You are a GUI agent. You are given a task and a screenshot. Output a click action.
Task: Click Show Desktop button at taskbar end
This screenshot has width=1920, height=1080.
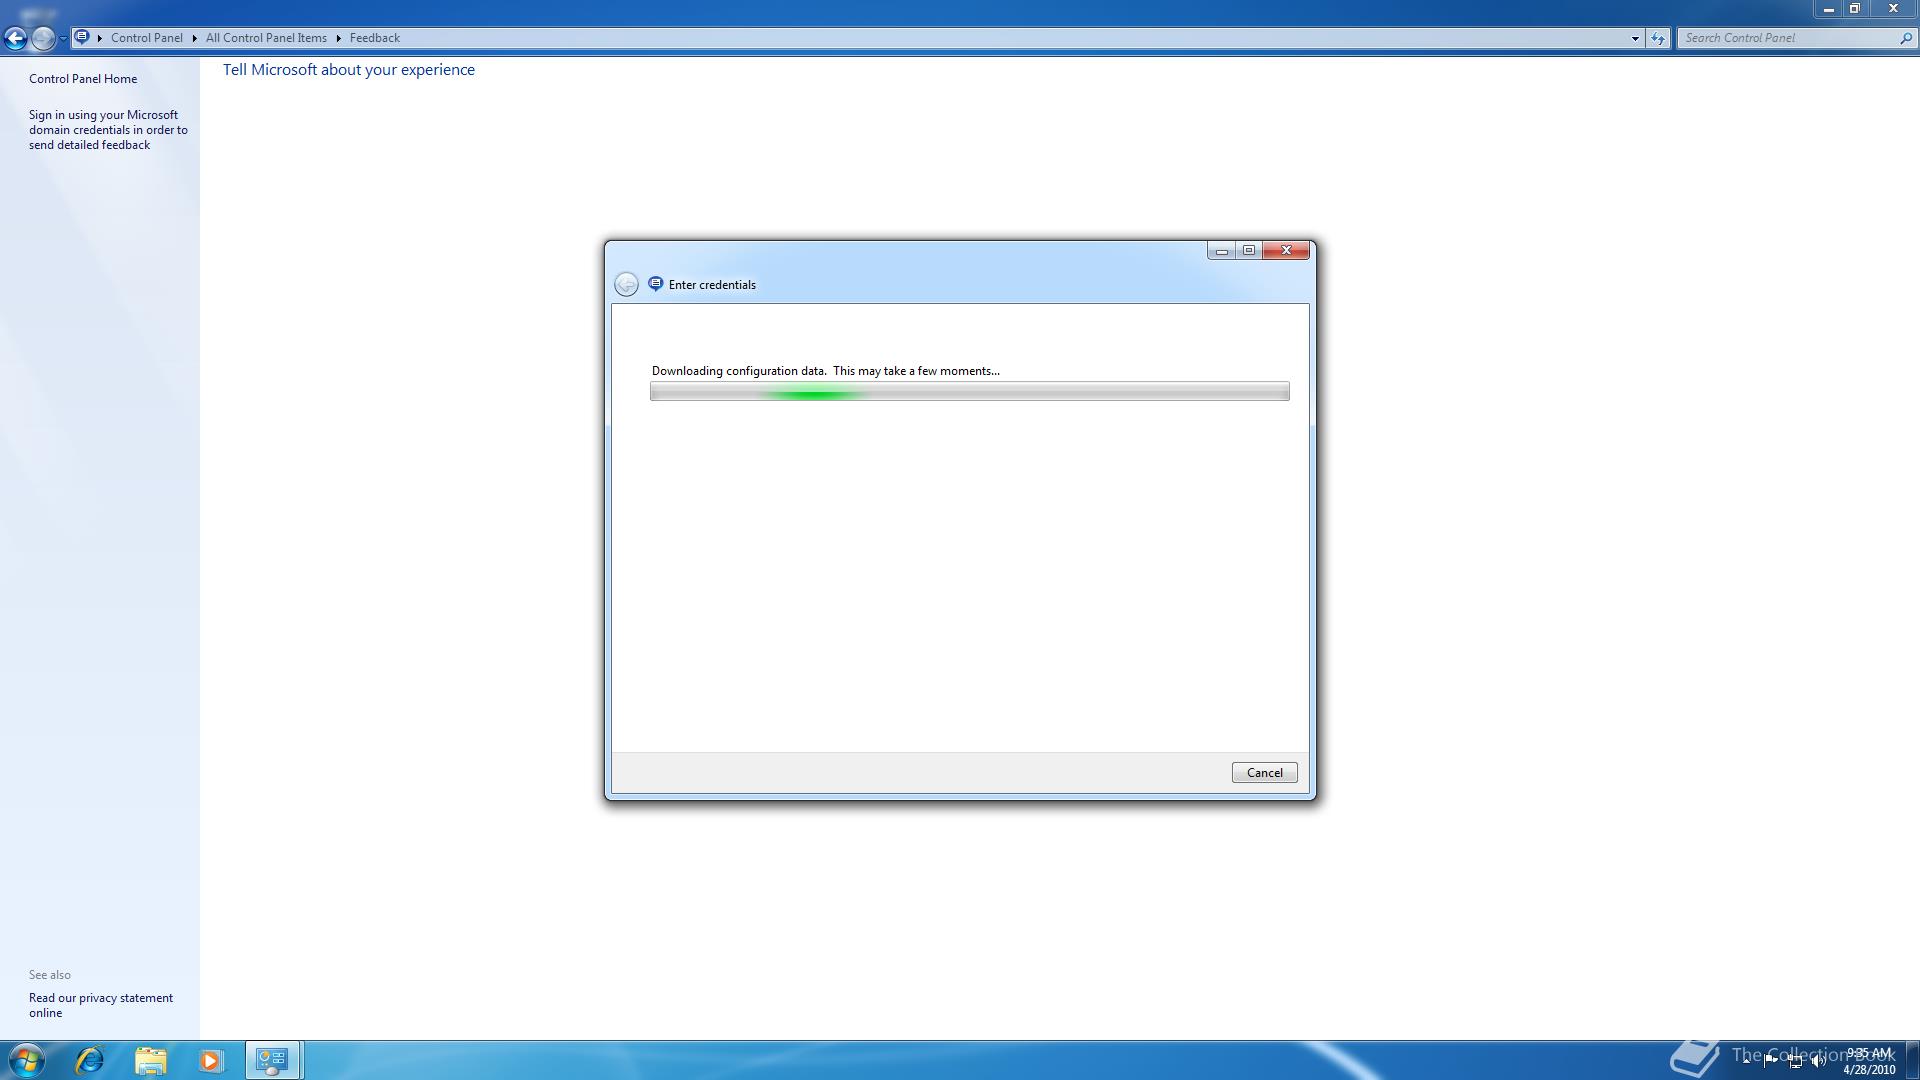1912,1060
